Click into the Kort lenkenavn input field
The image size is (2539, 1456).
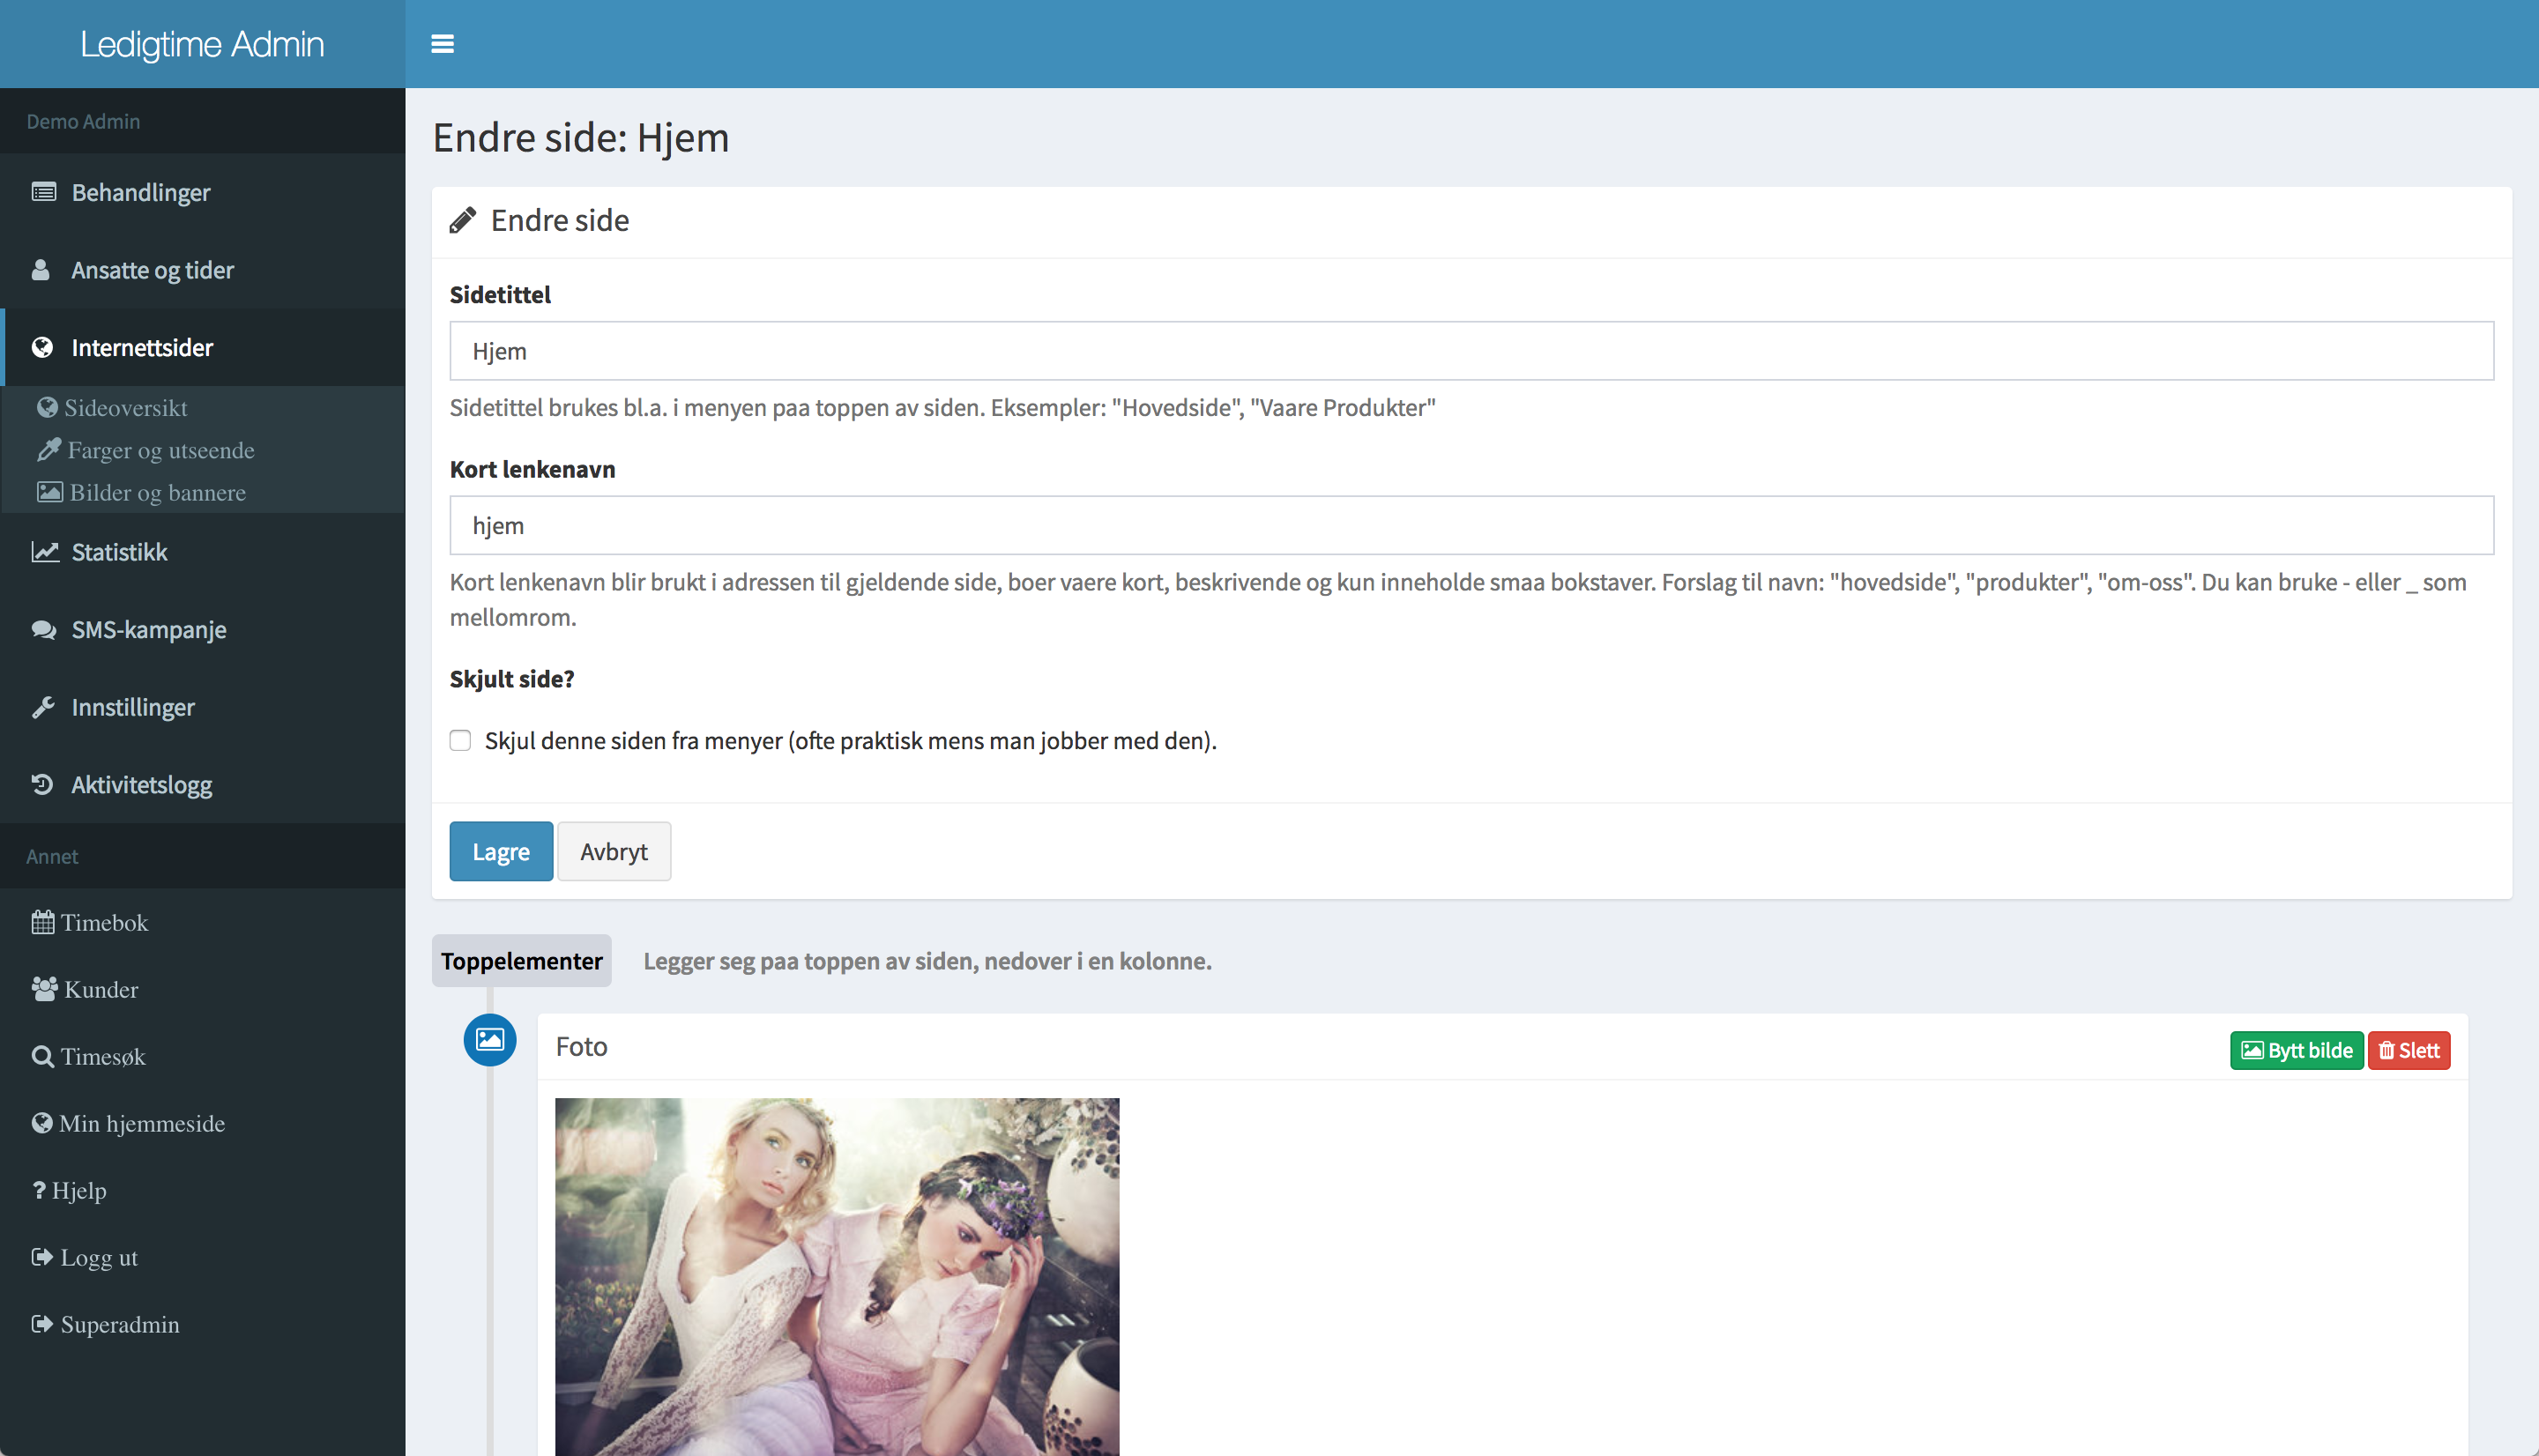1471,525
